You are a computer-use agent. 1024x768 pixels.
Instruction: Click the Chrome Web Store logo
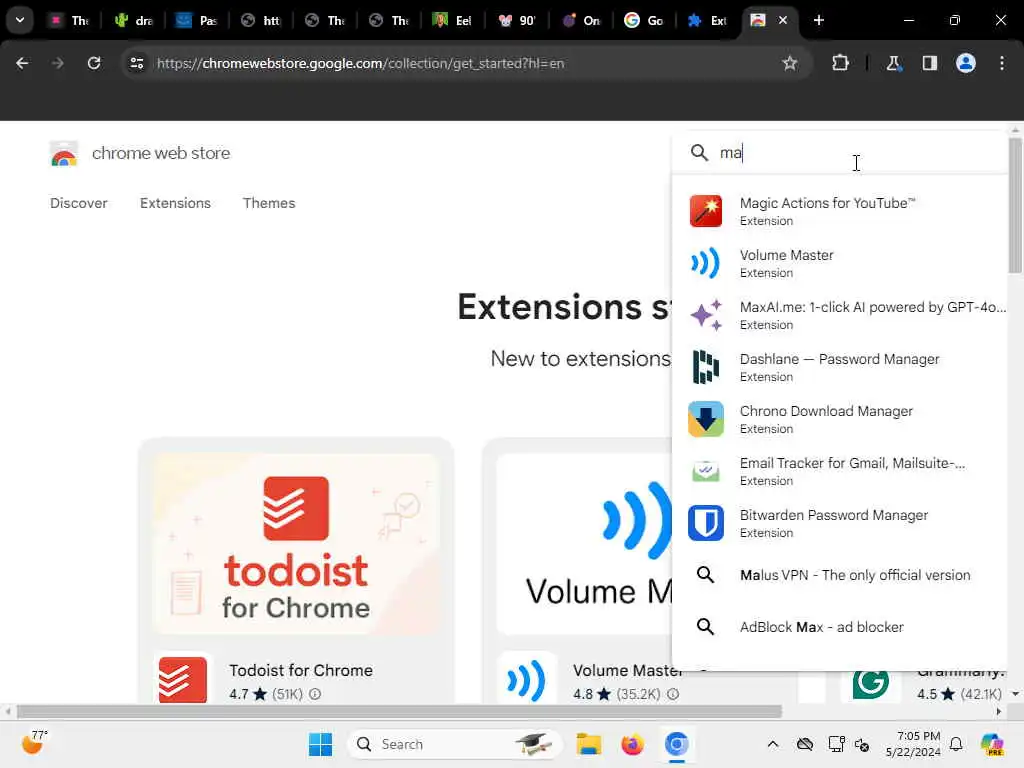tap(64, 153)
